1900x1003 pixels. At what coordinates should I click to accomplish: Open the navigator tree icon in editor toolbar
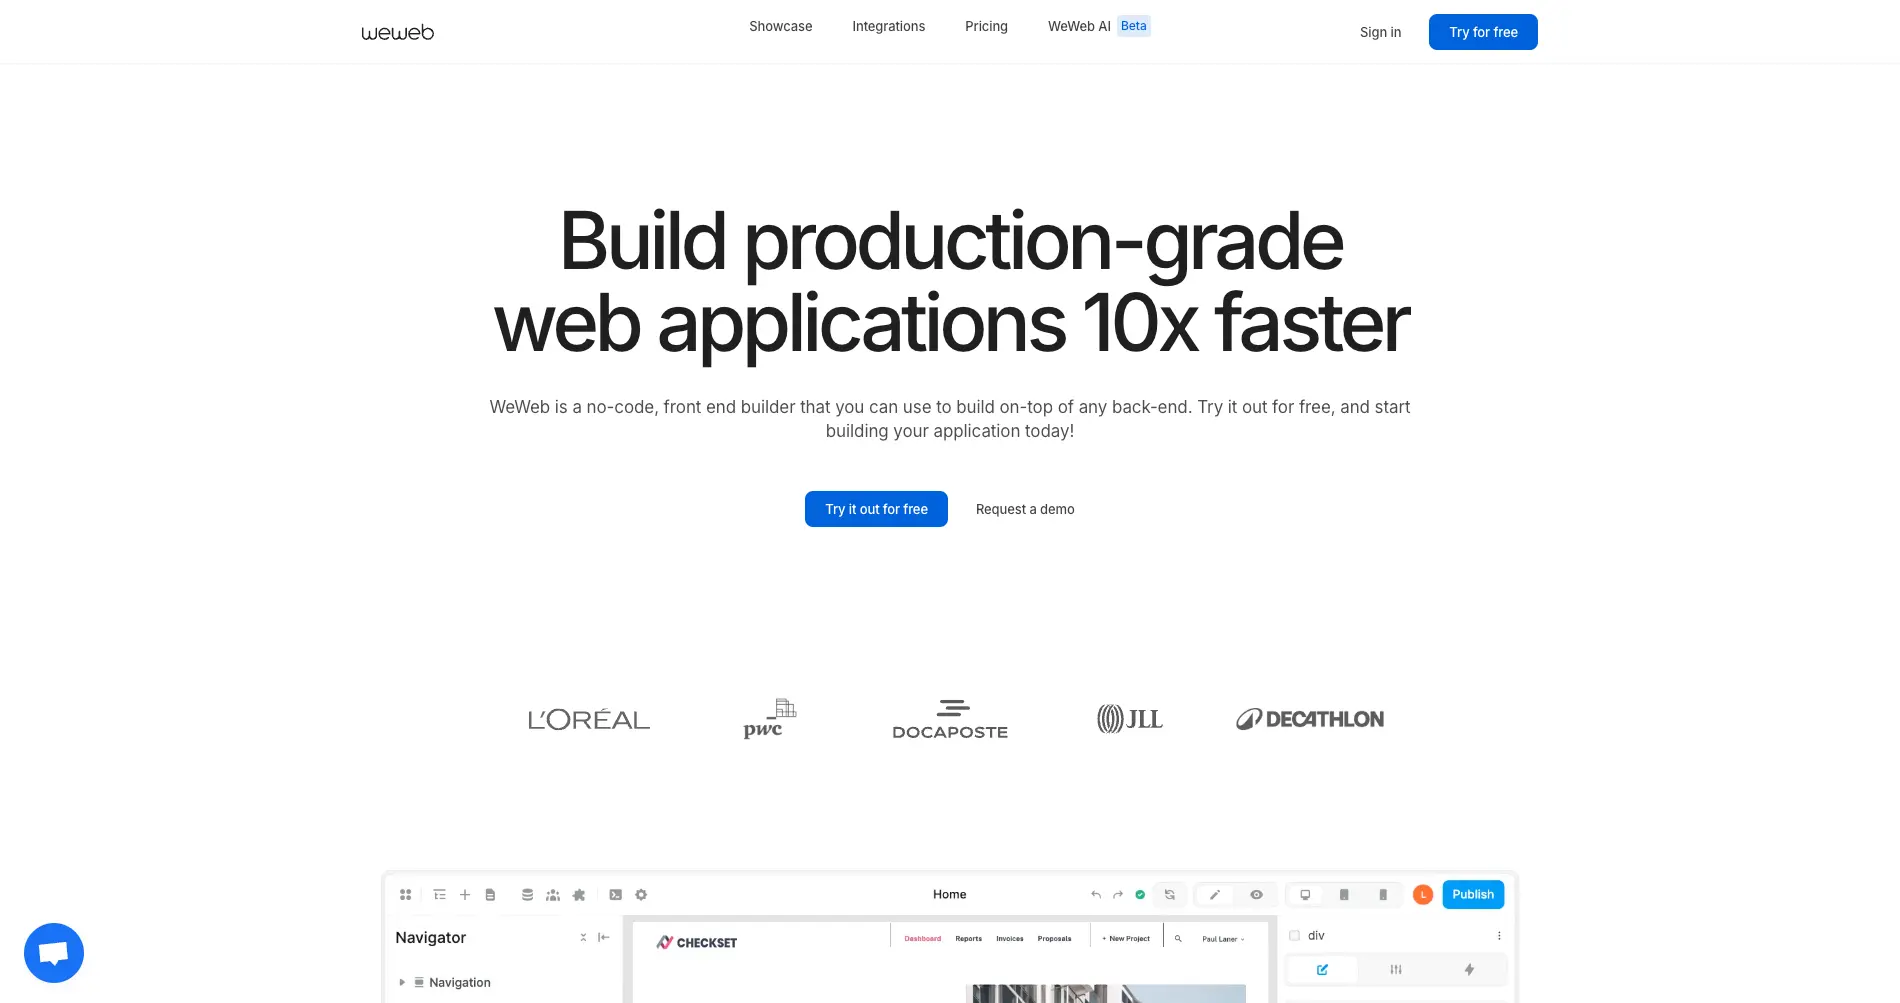(440, 895)
